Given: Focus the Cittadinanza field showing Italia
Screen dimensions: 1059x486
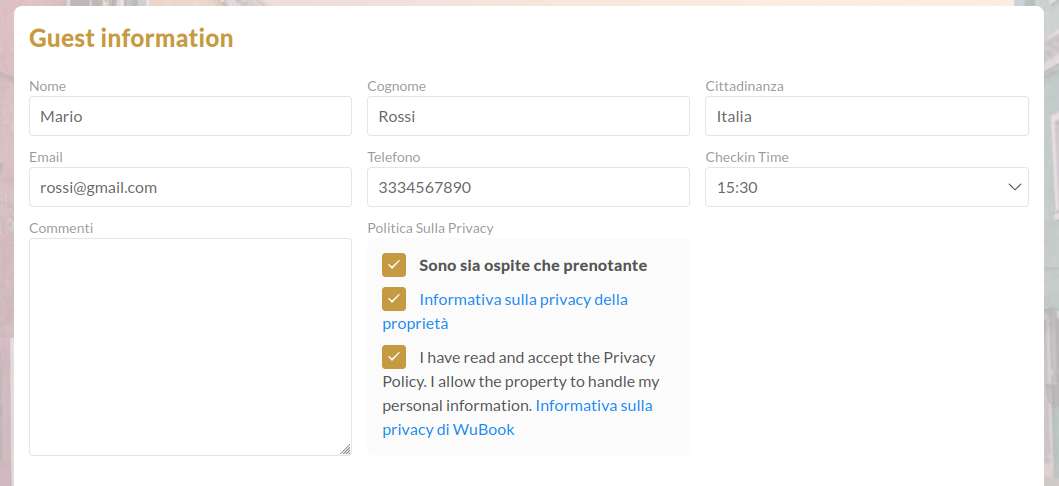Looking at the screenshot, I should coord(867,116).
